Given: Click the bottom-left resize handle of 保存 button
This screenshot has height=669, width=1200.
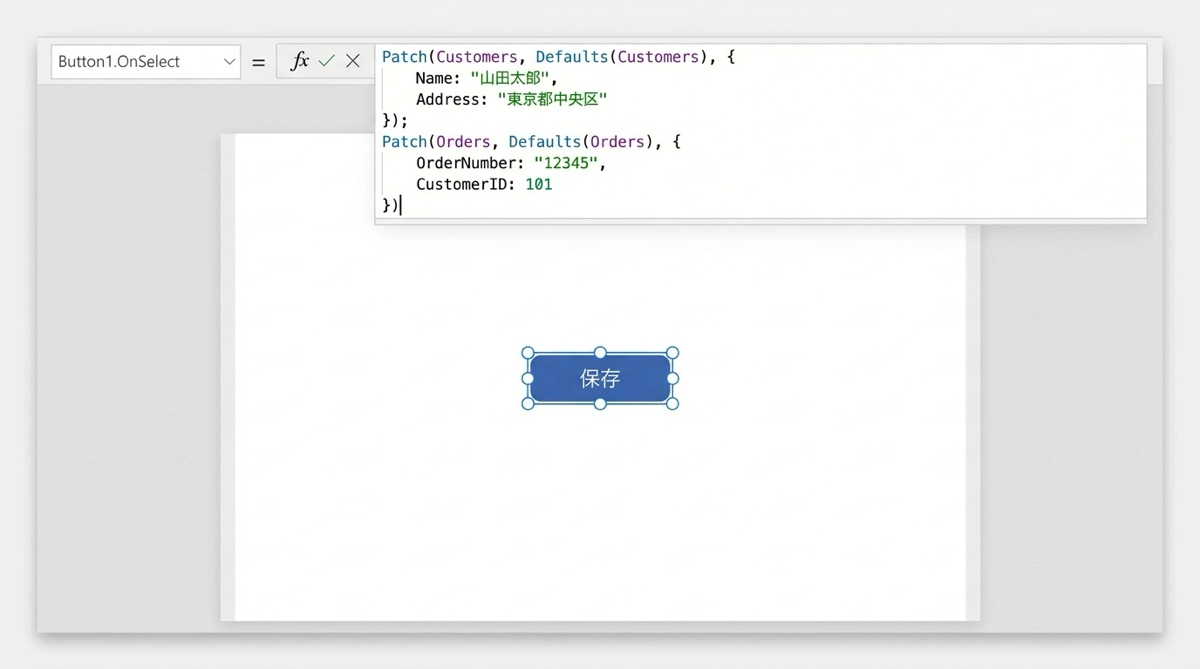Looking at the screenshot, I should pyautogui.click(x=528, y=403).
